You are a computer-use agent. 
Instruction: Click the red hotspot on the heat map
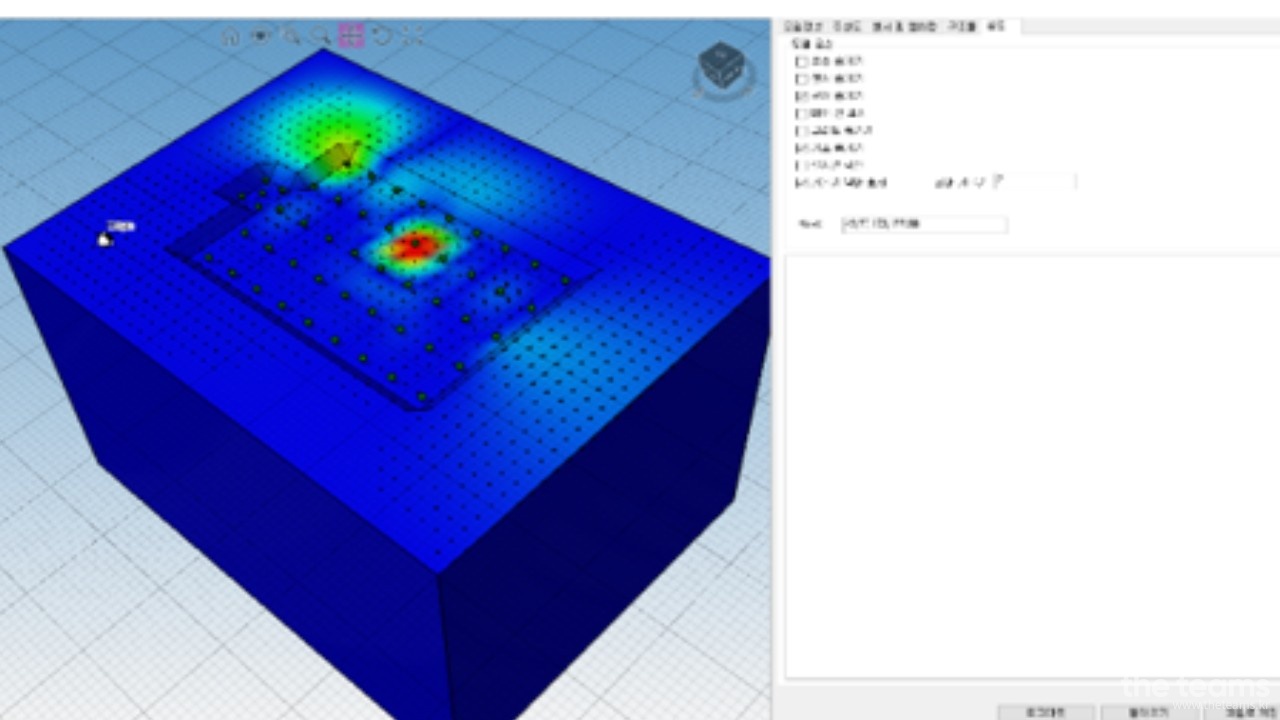point(412,245)
